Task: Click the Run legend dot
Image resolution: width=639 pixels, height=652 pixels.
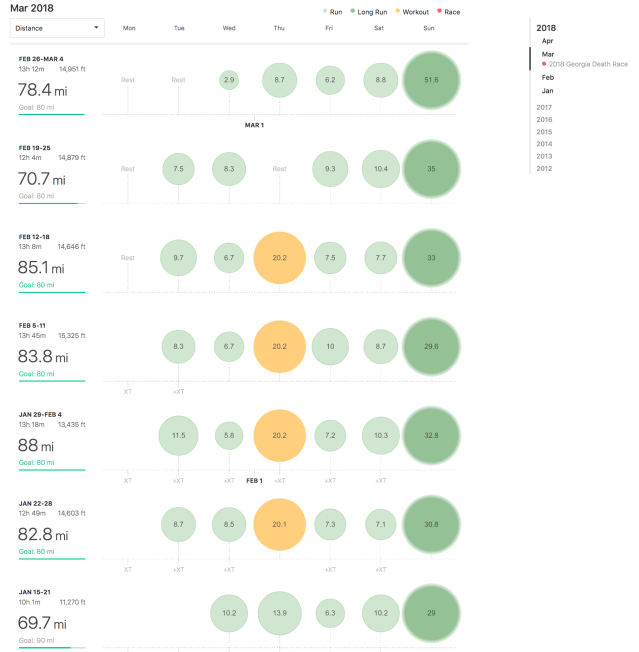Action: [325, 10]
